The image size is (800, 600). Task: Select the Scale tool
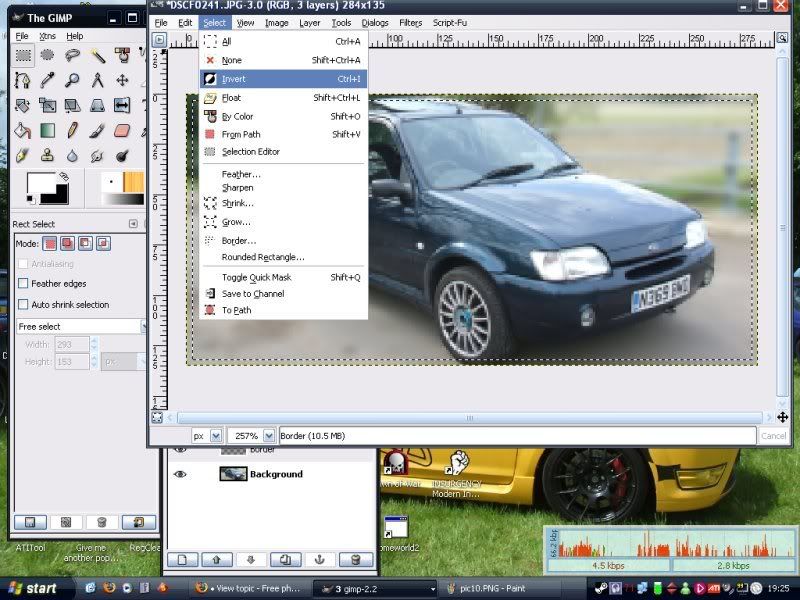(x=47, y=106)
